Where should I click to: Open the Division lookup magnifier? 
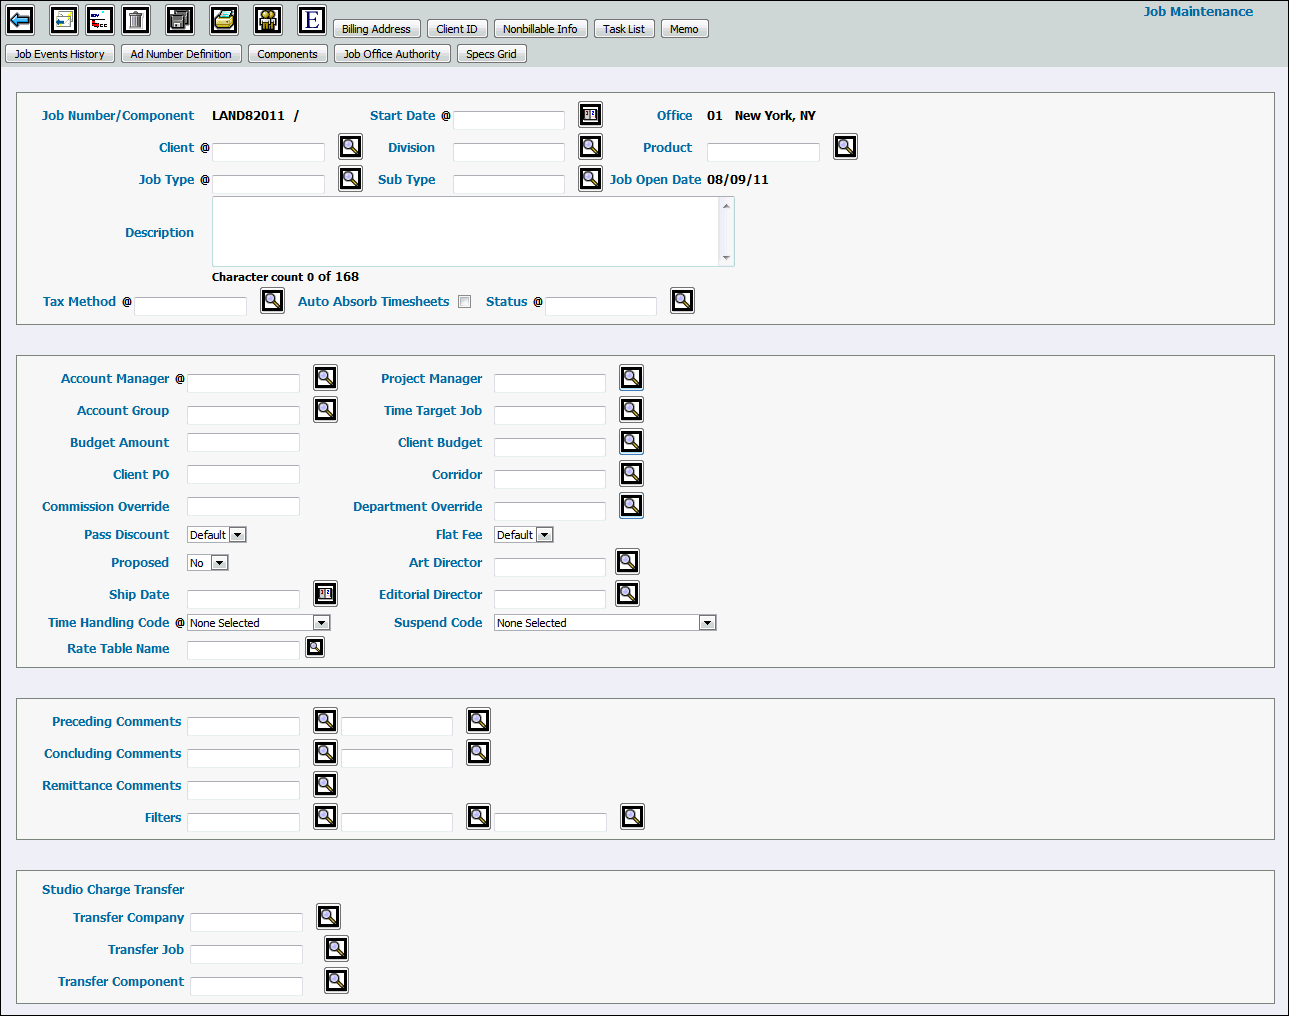(591, 147)
